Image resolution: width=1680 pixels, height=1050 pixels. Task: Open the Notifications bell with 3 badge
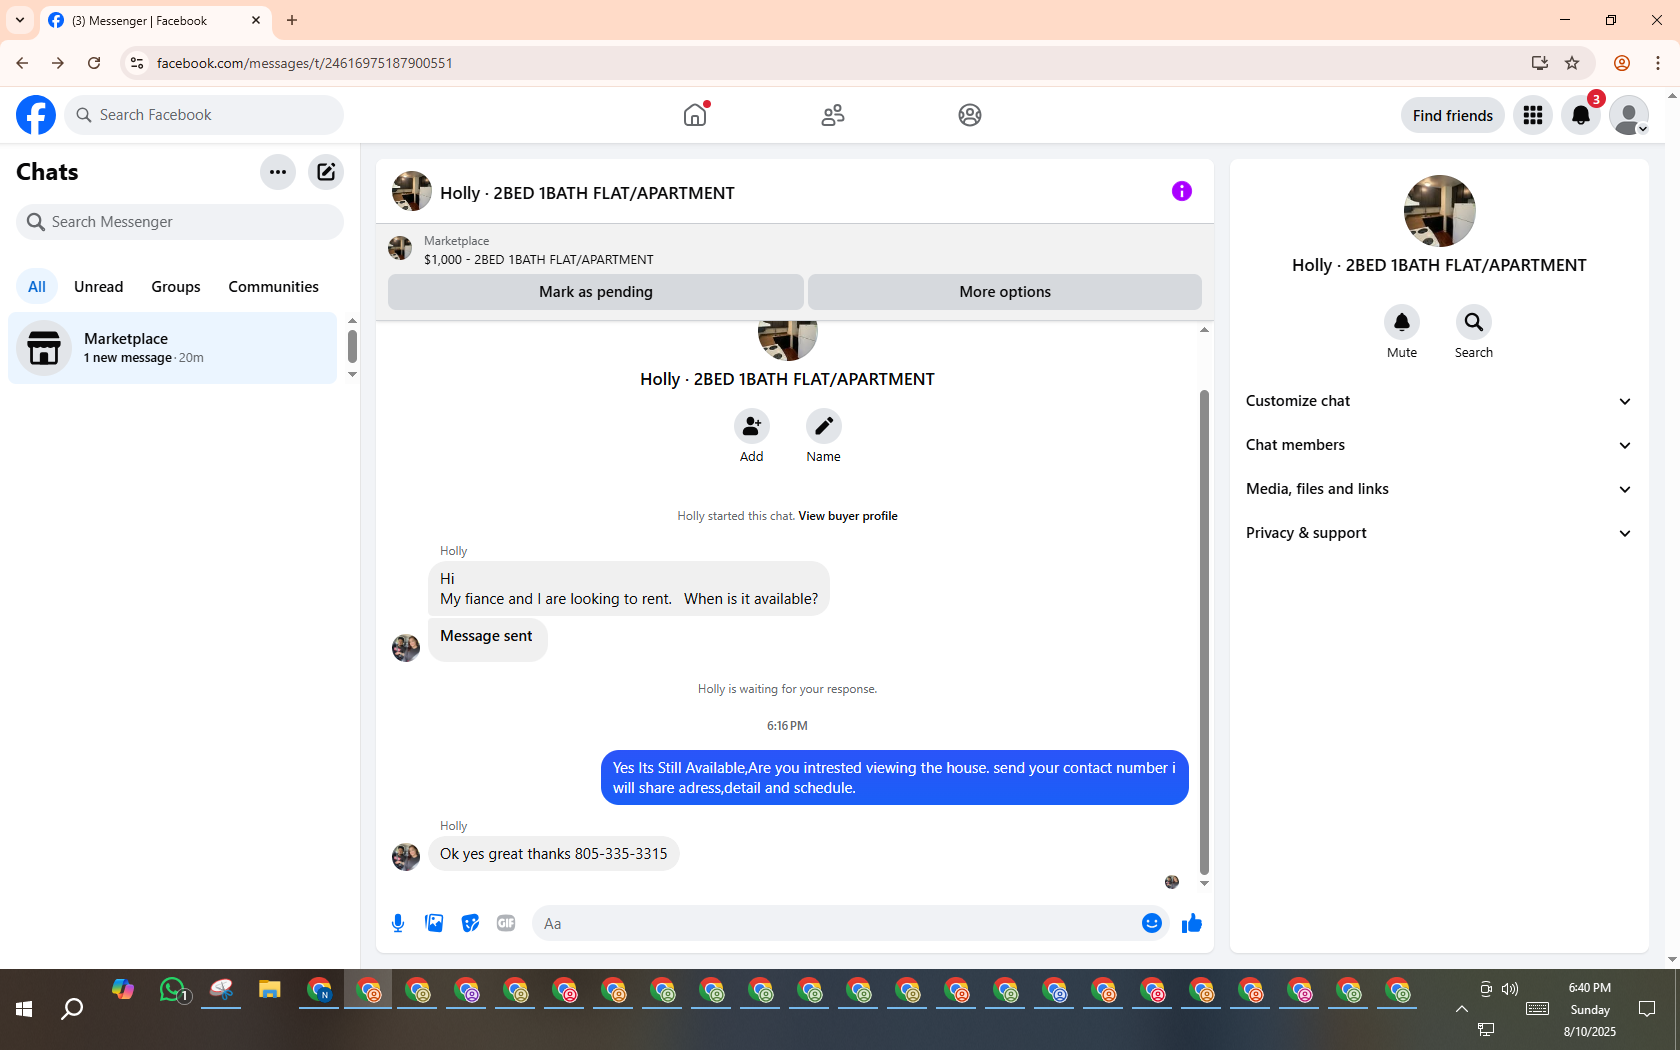(1581, 115)
